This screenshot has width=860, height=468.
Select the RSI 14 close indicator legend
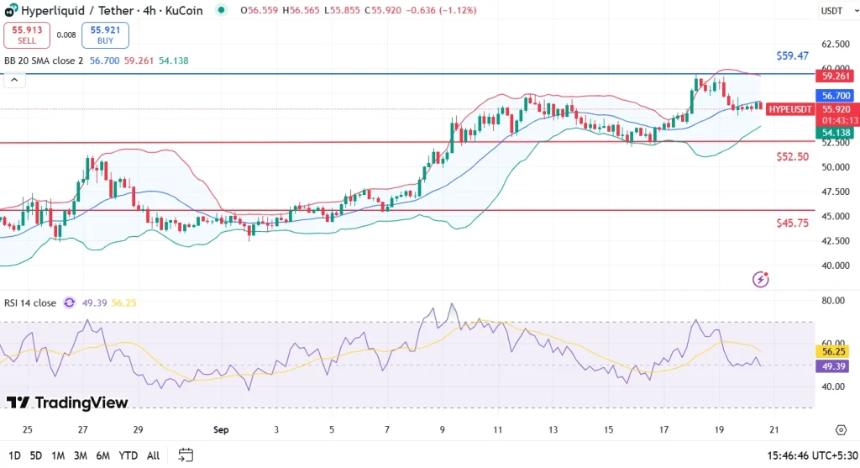(29, 302)
